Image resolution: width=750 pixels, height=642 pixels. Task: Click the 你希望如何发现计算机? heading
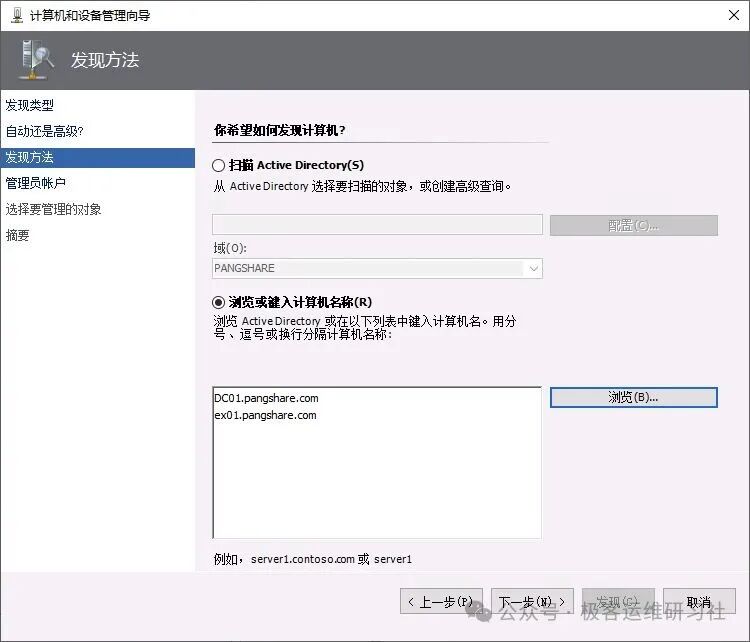[x=280, y=130]
